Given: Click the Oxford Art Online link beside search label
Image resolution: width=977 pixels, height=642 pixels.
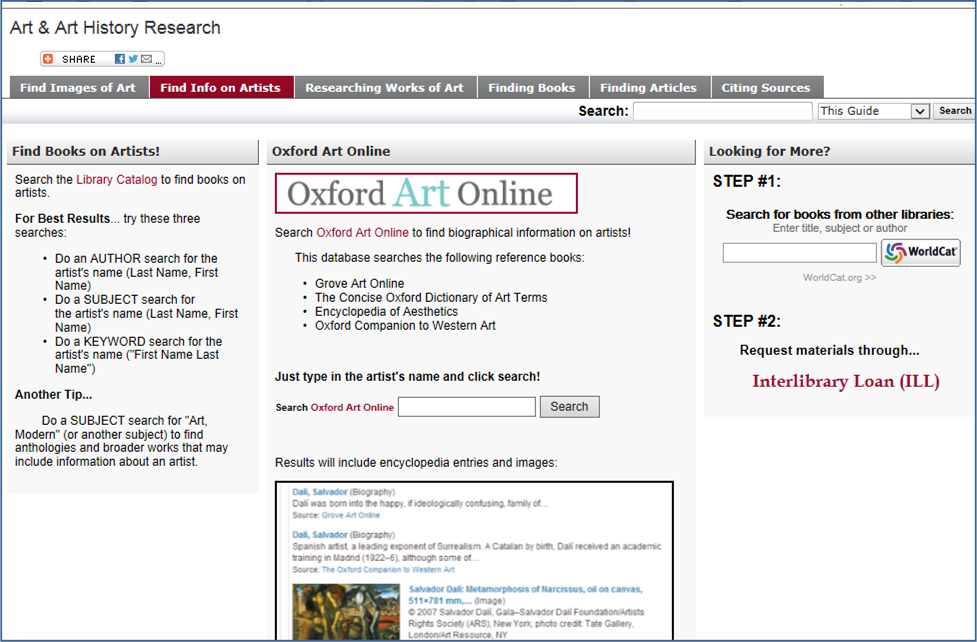Looking at the screenshot, I should pos(352,407).
